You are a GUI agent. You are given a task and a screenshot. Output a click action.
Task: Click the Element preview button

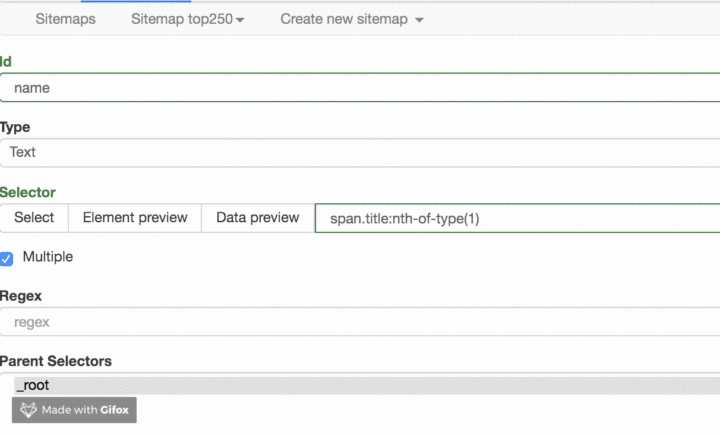click(135, 218)
